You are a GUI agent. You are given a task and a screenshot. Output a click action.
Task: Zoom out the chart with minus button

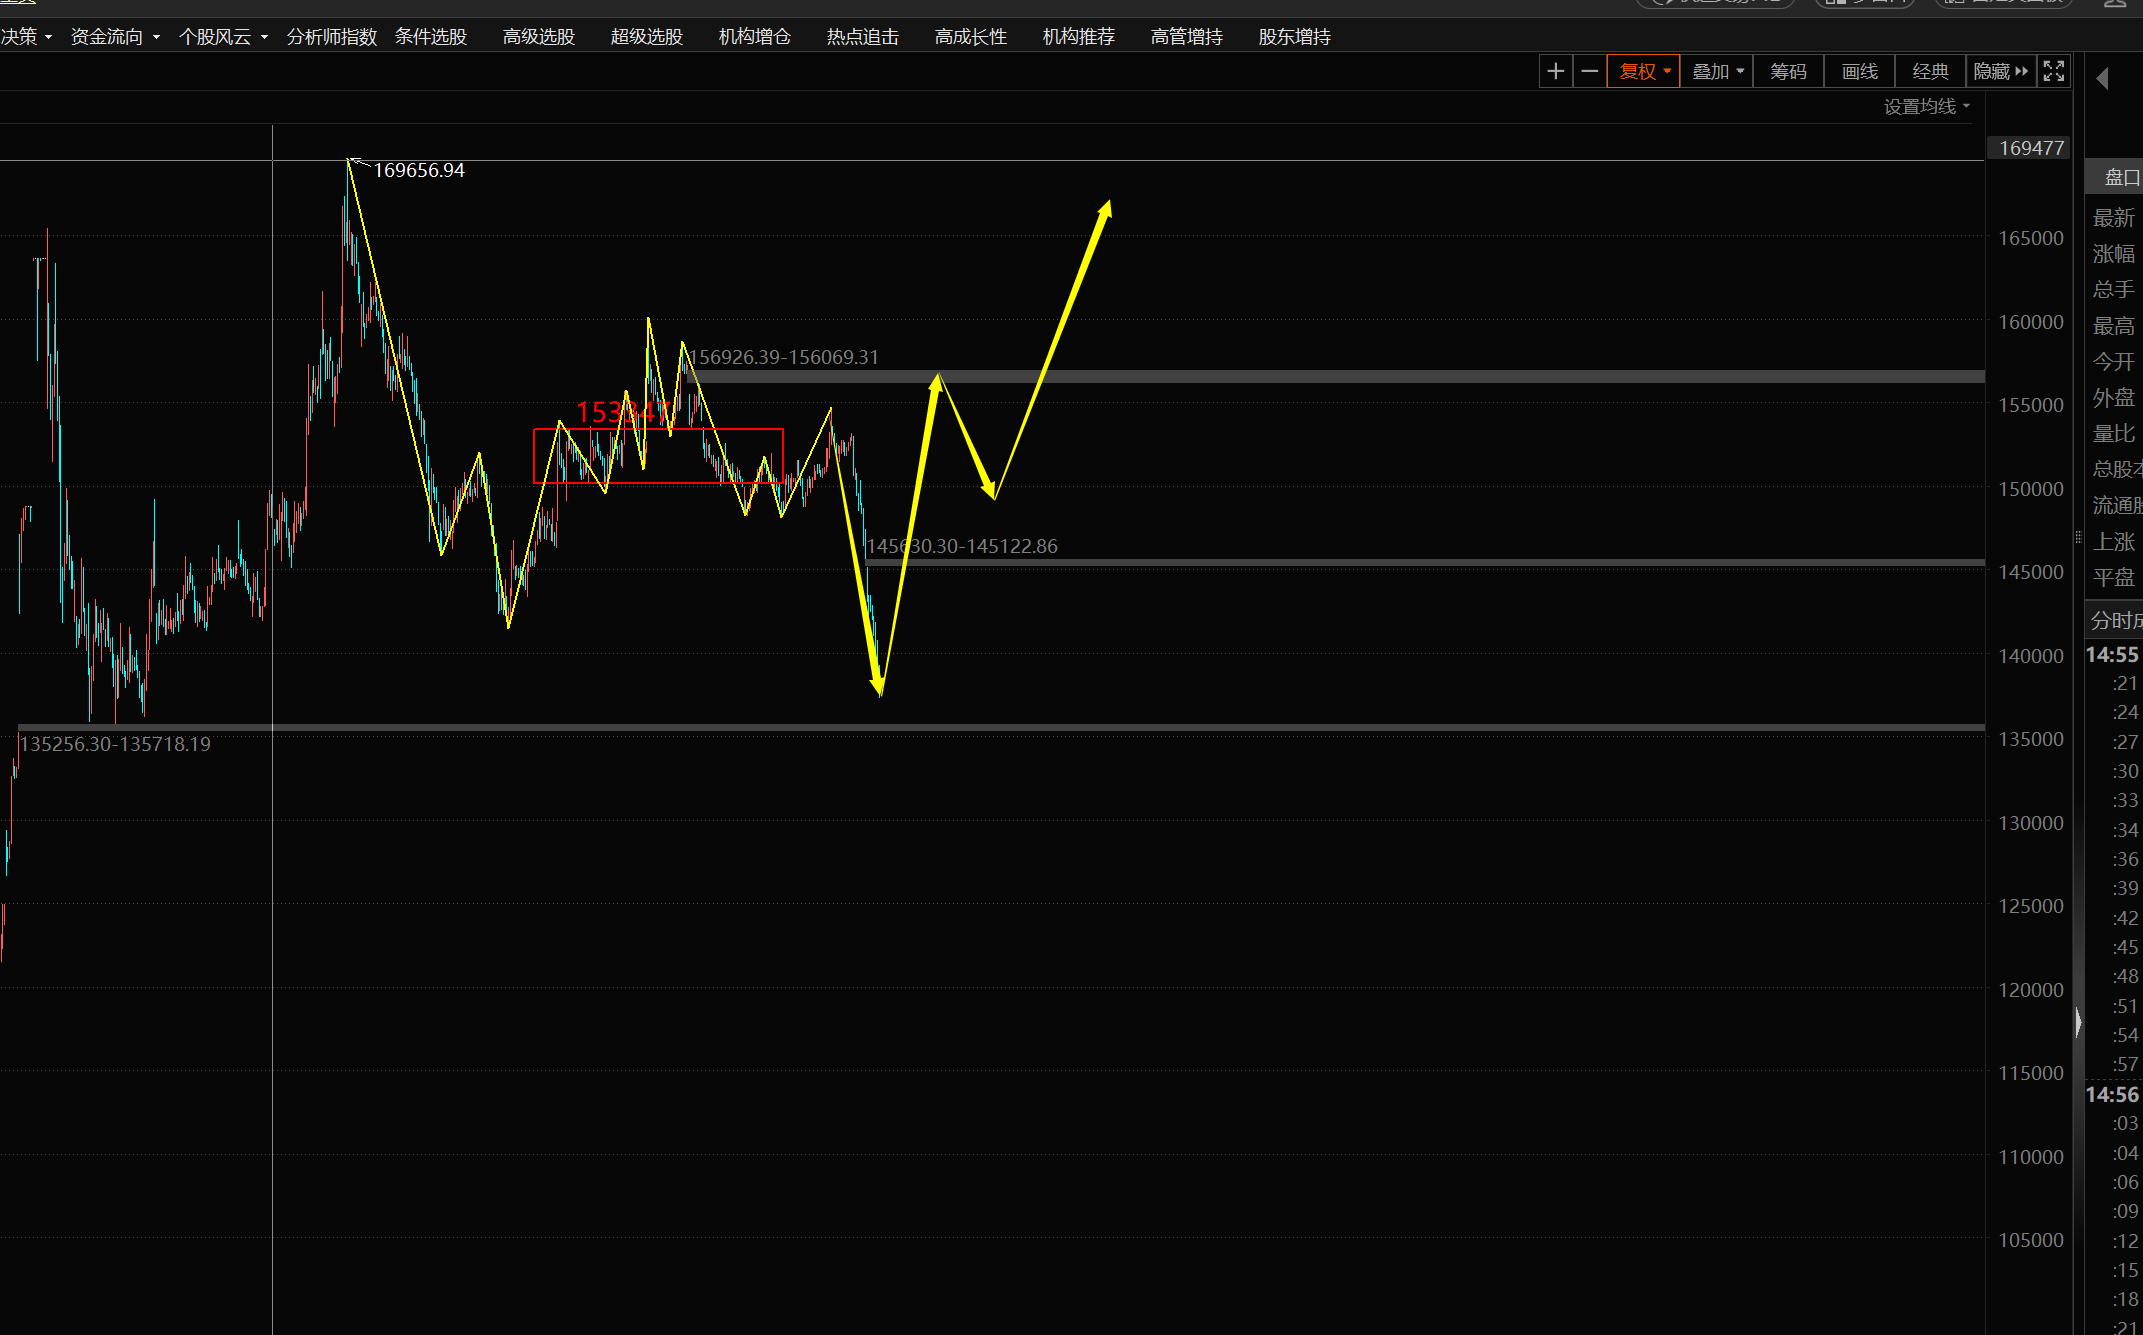pyautogui.click(x=1589, y=71)
